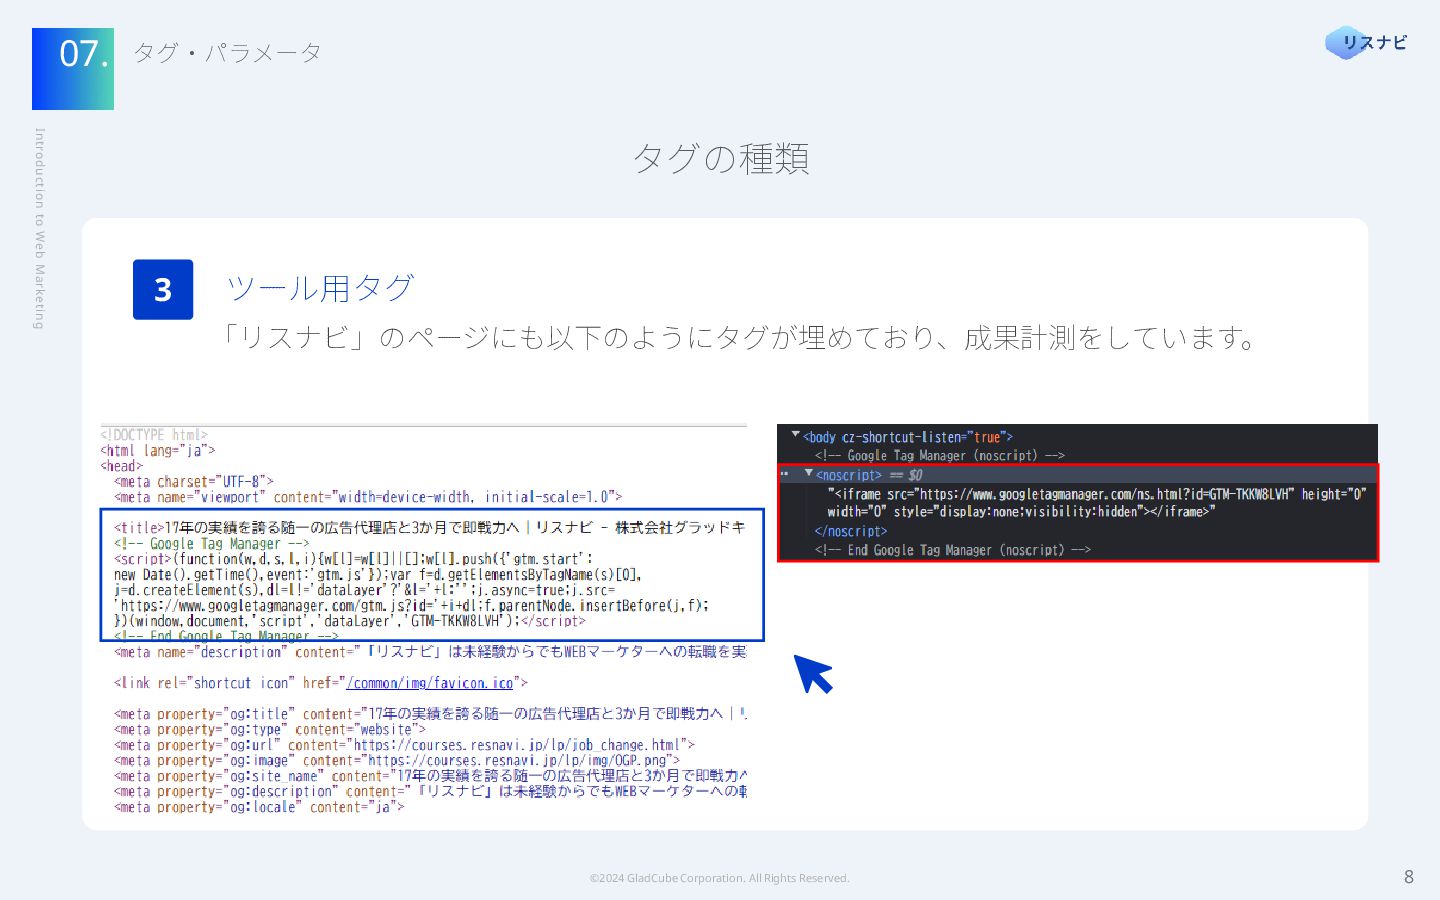Click the ツール用タグ heading
This screenshot has width=1440, height=900.
320,288
